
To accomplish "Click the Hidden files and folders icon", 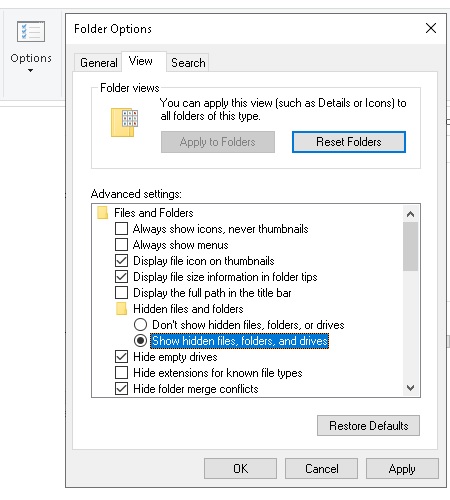I will [121, 309].
